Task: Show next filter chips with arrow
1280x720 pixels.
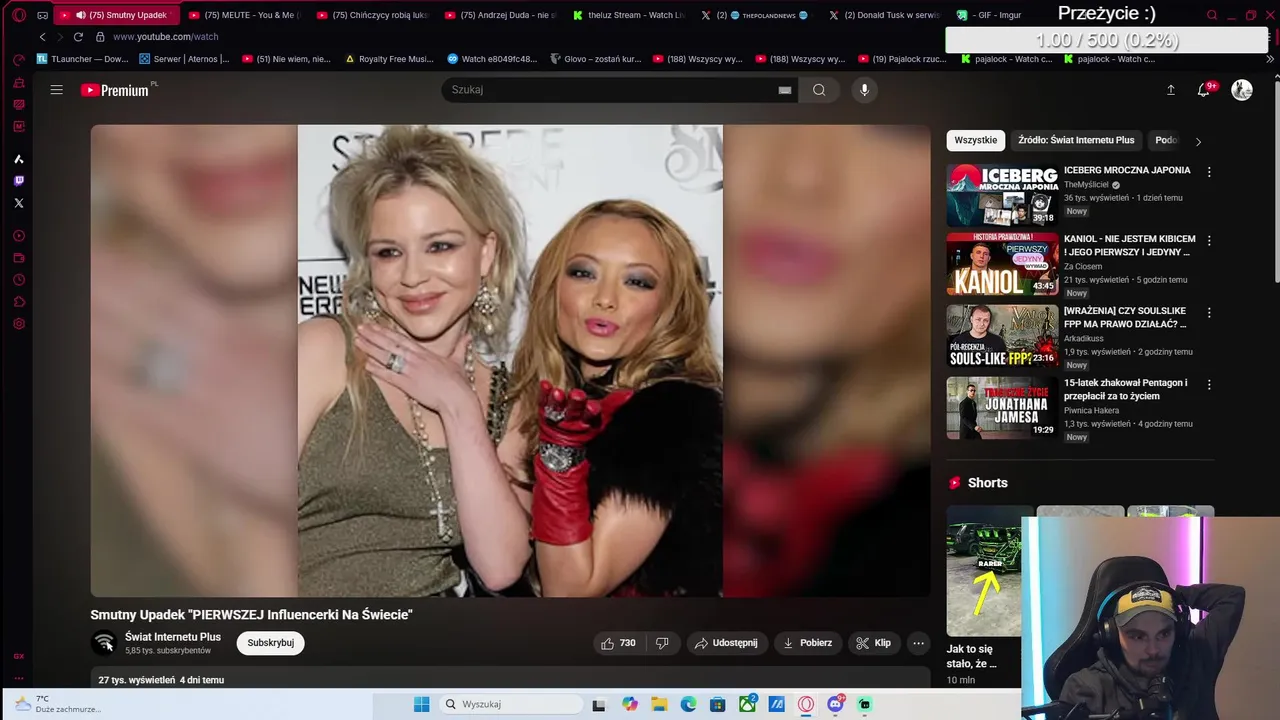Action: [1198, 141]
